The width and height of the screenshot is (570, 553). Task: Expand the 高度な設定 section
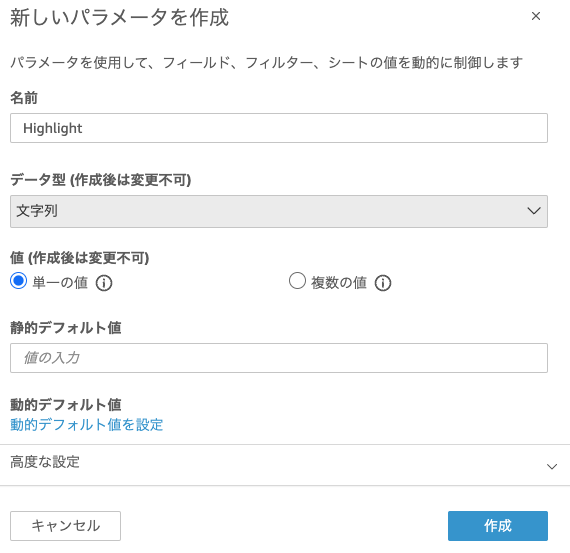point(285,465)
